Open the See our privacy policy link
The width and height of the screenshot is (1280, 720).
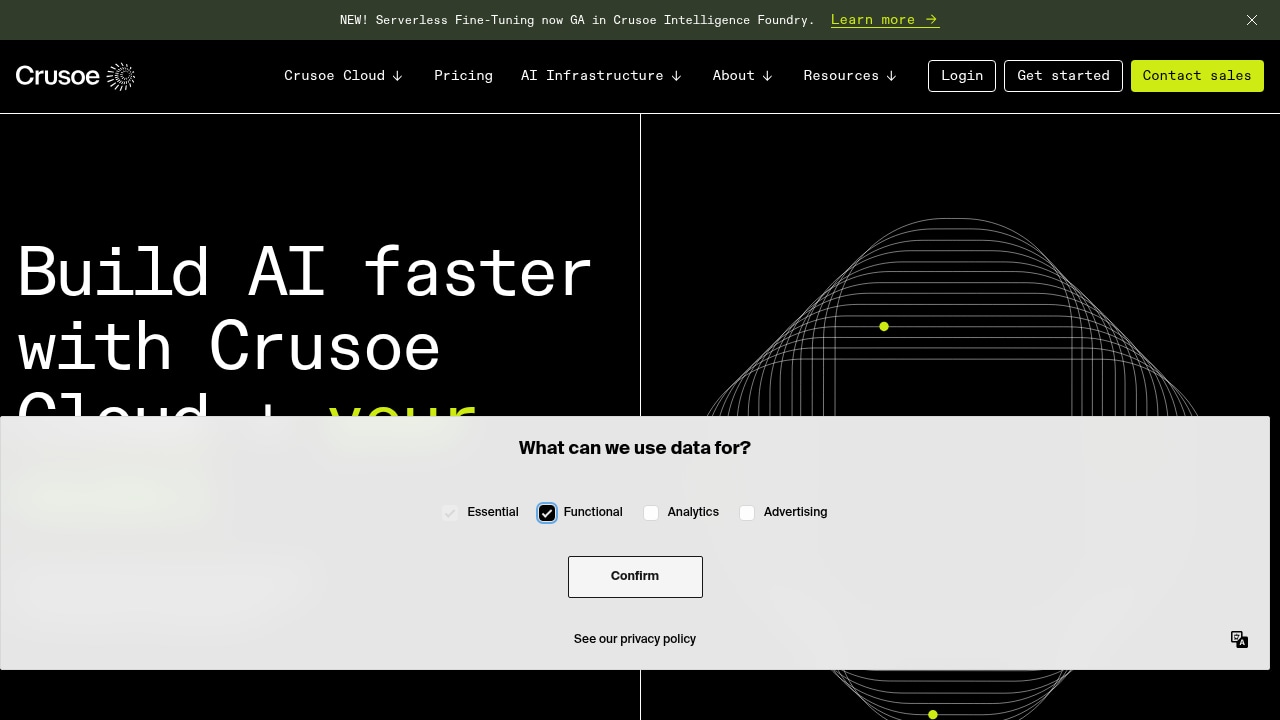point(635,639)
